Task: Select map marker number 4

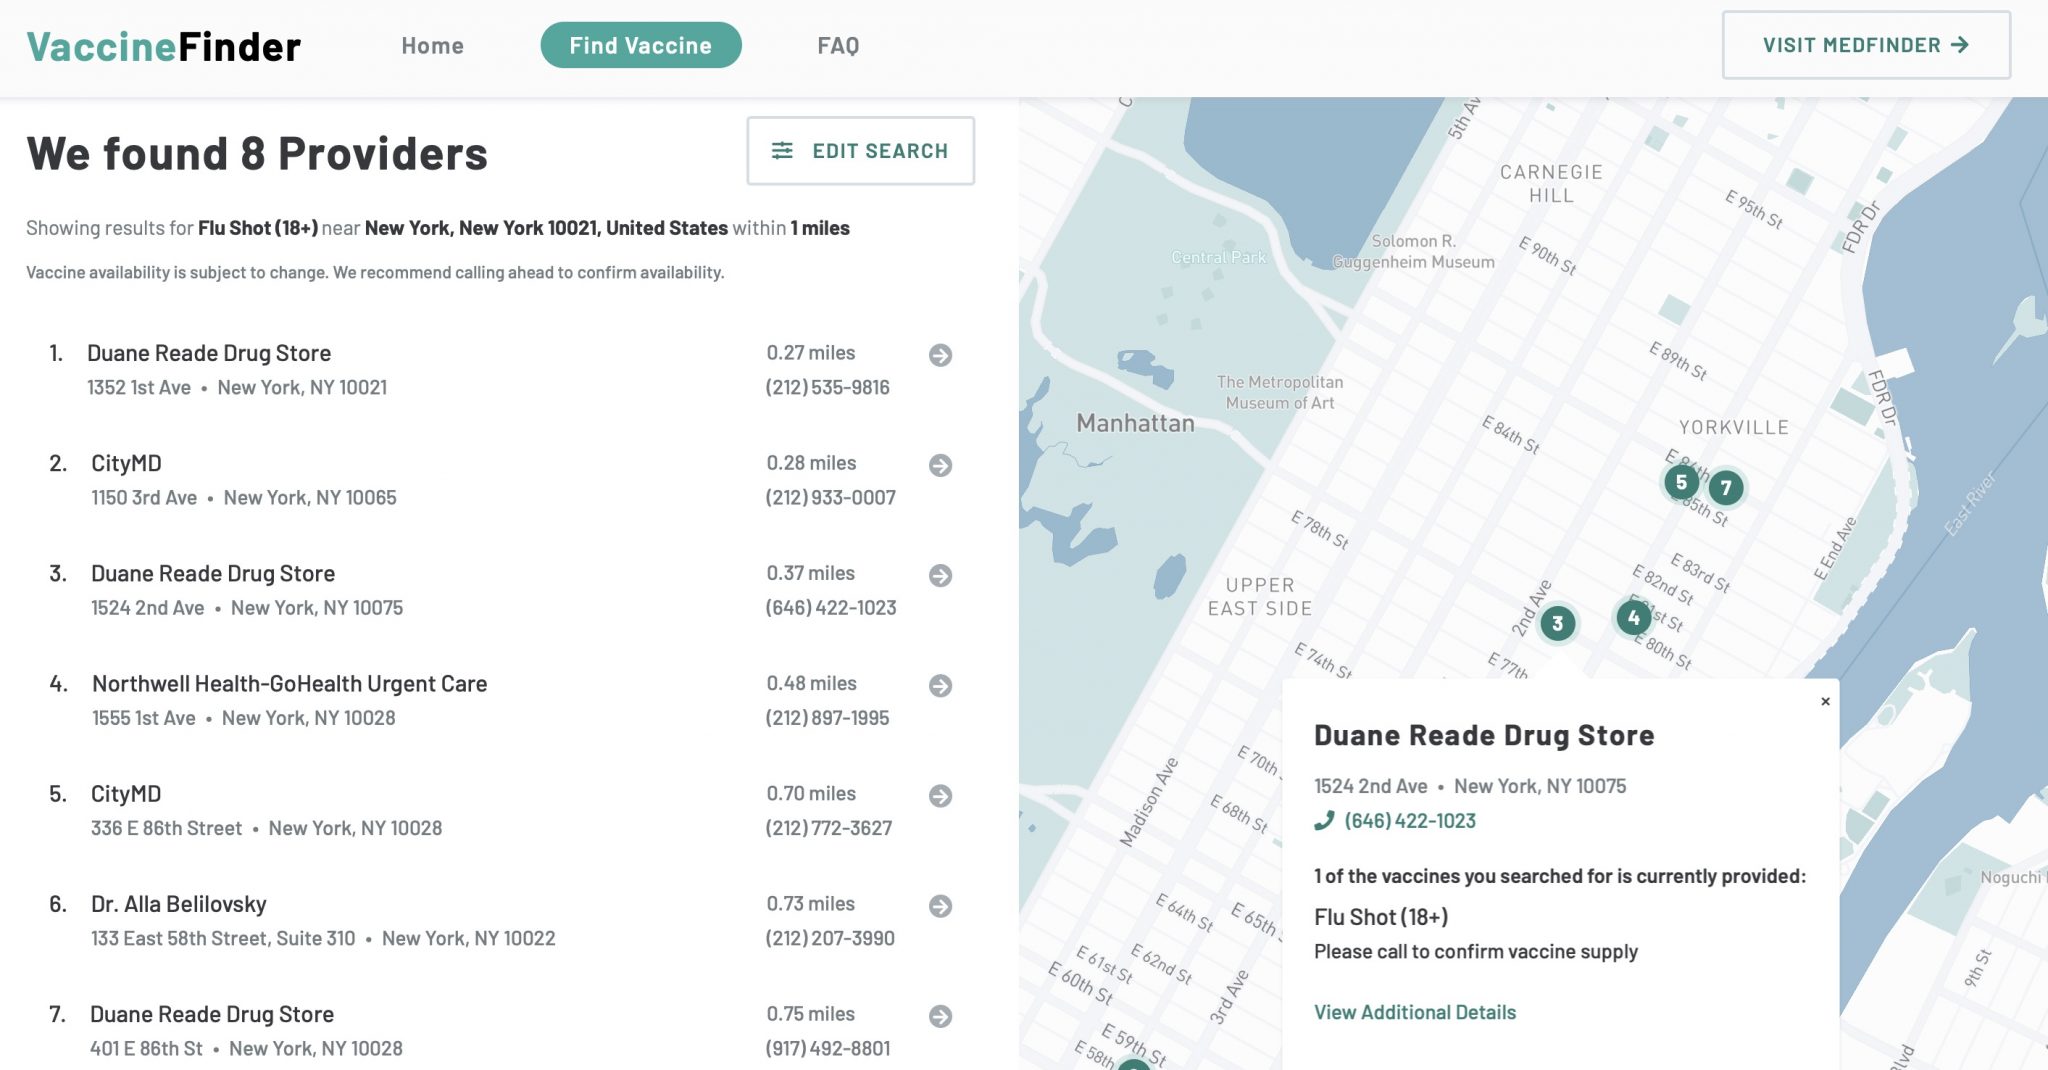Action: tap(1633, 617)
